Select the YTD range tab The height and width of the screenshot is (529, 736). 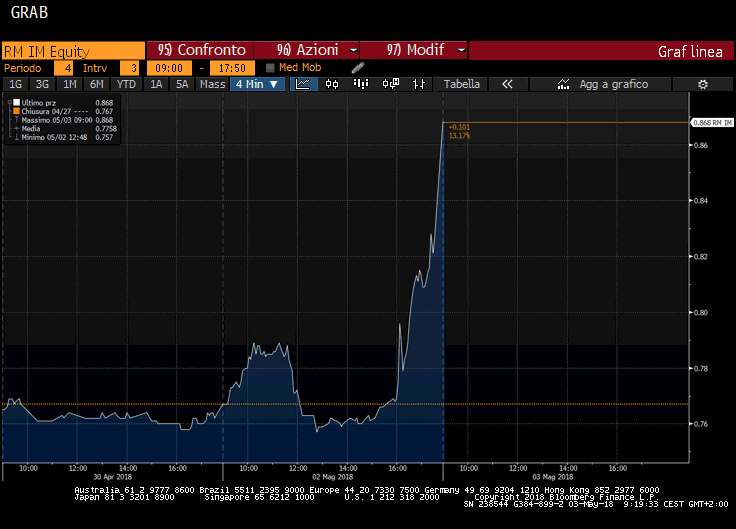(126, 84)
